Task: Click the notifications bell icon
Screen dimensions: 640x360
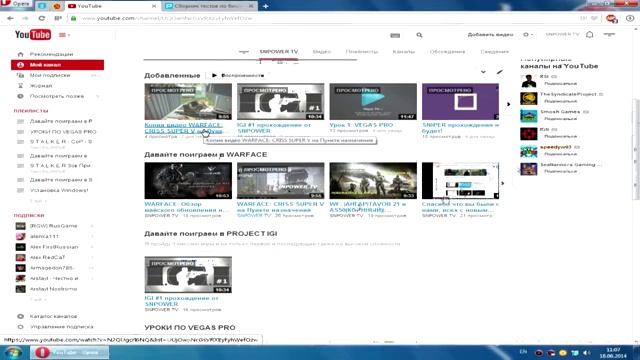Action: (x=589, y=35)
